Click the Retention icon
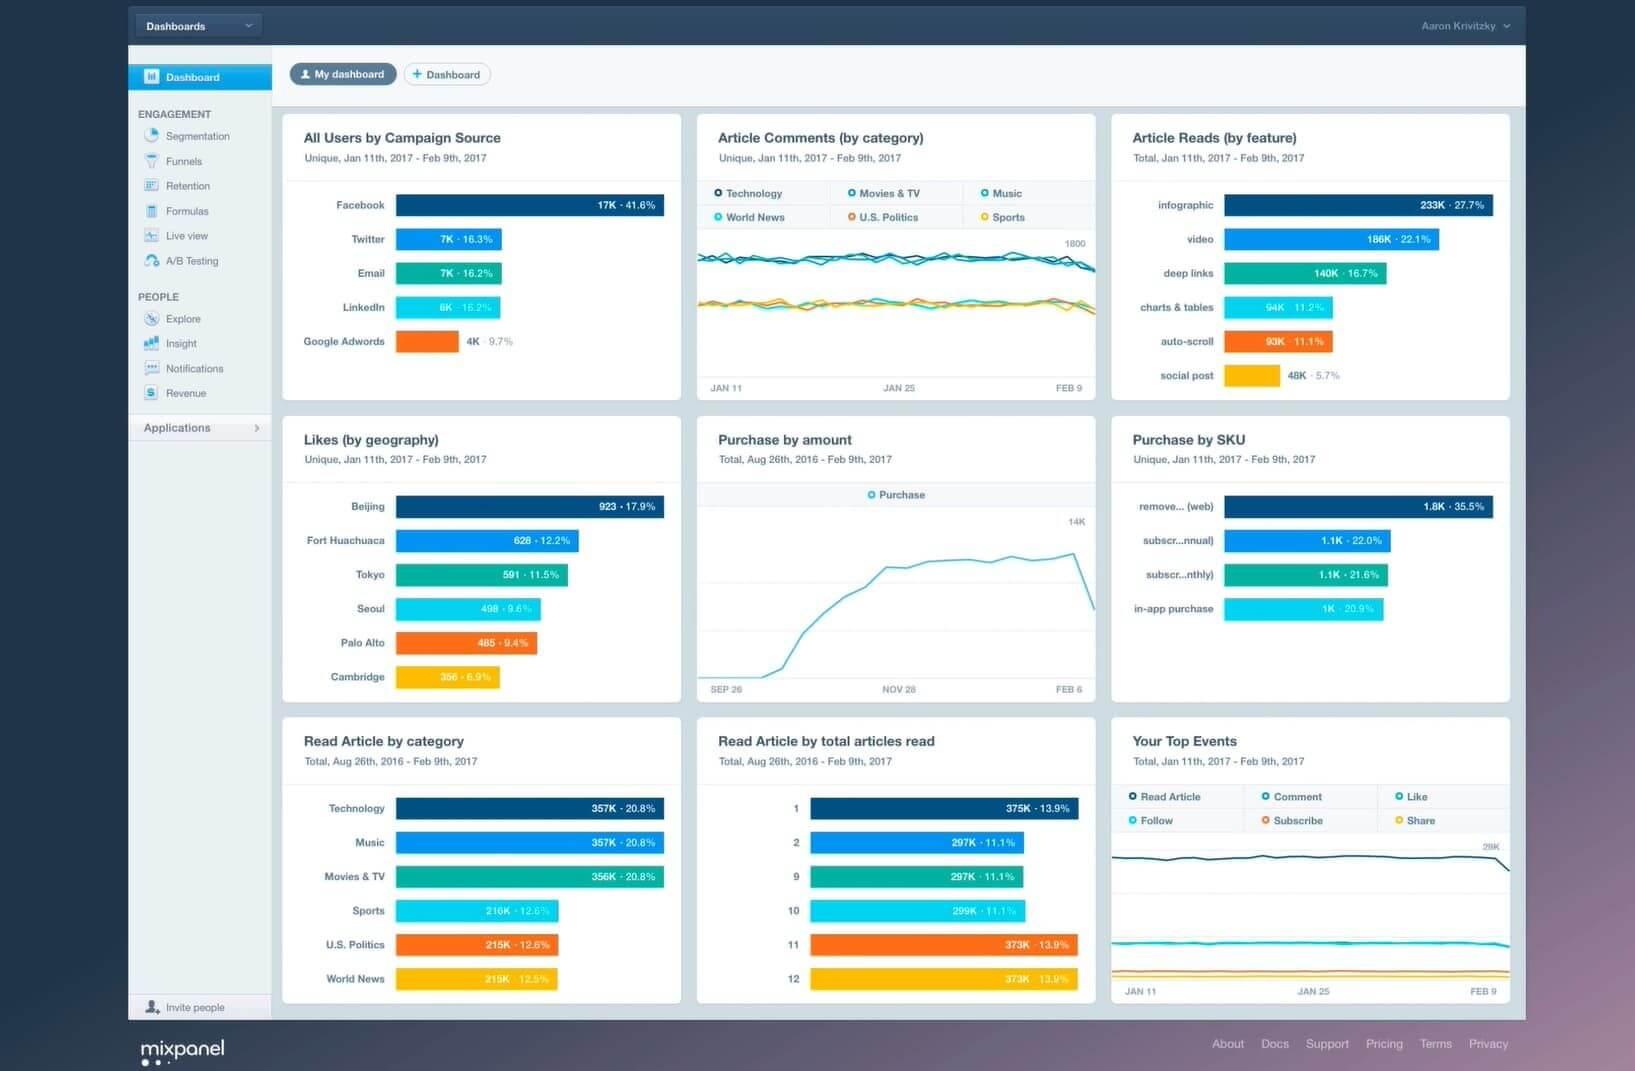 point(152,186)
